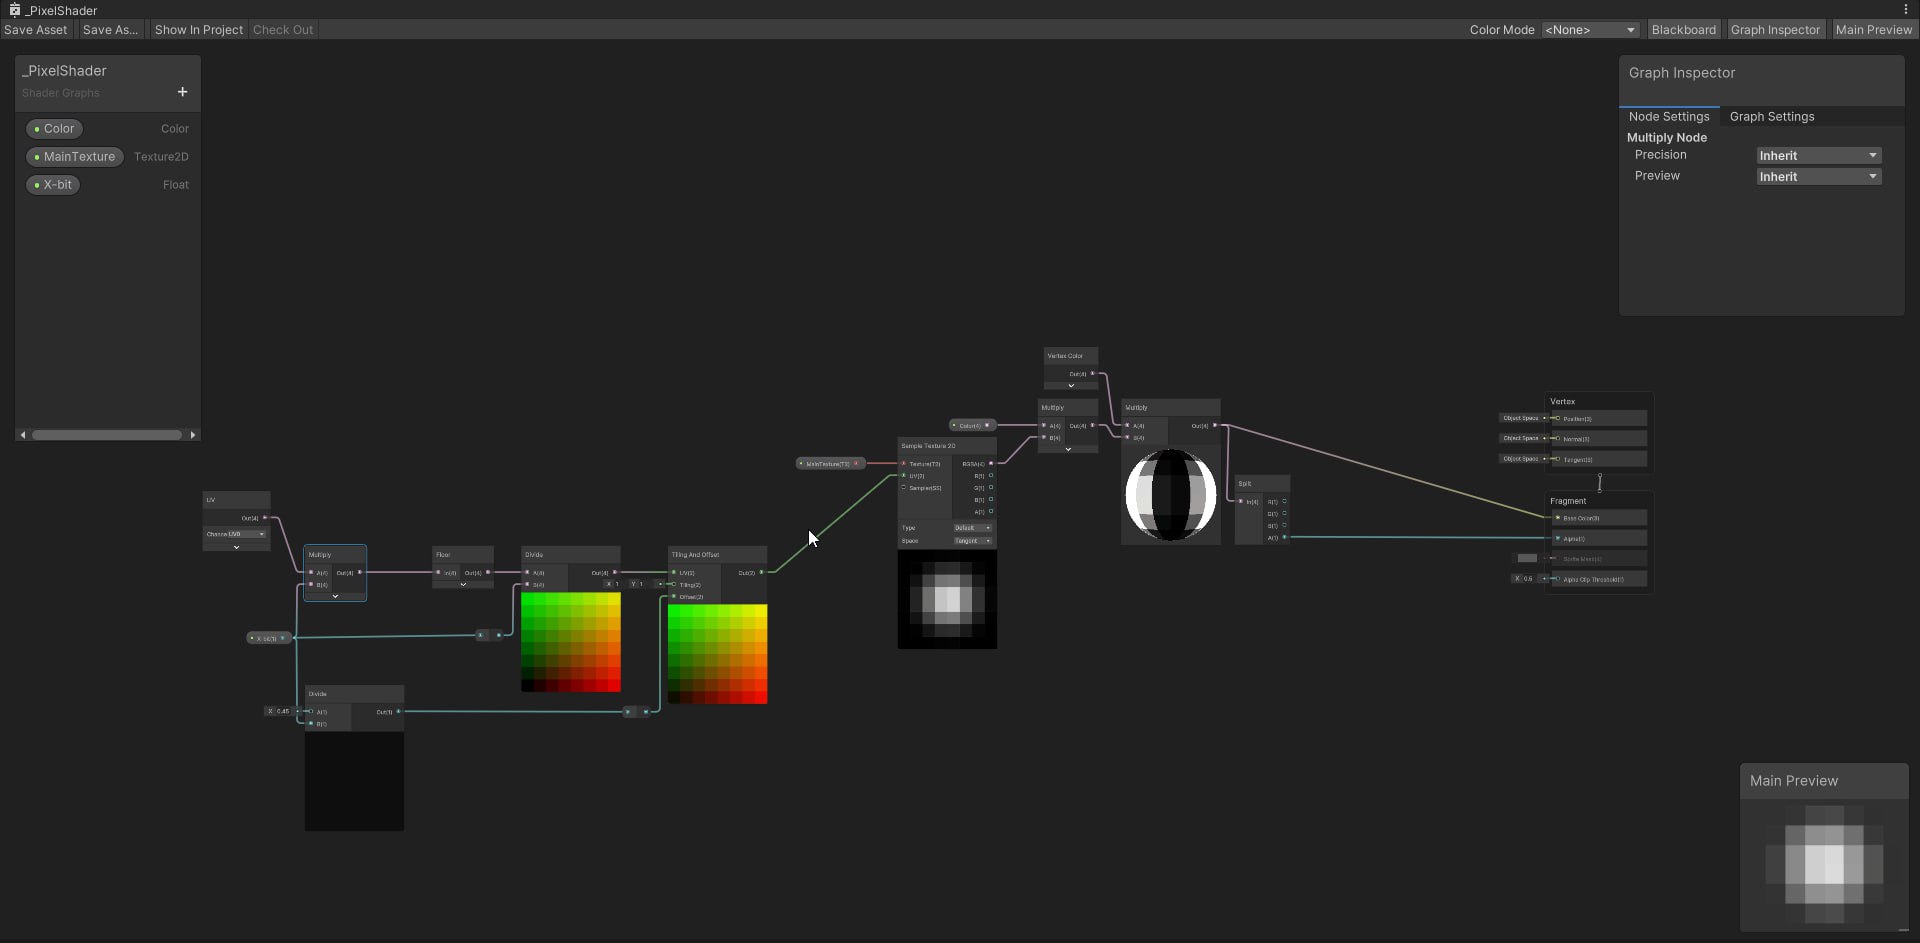Toggle the Graph Inspector panel visibility
This screenshot has height=943, width=1920.
click(x=1775, y=30)
